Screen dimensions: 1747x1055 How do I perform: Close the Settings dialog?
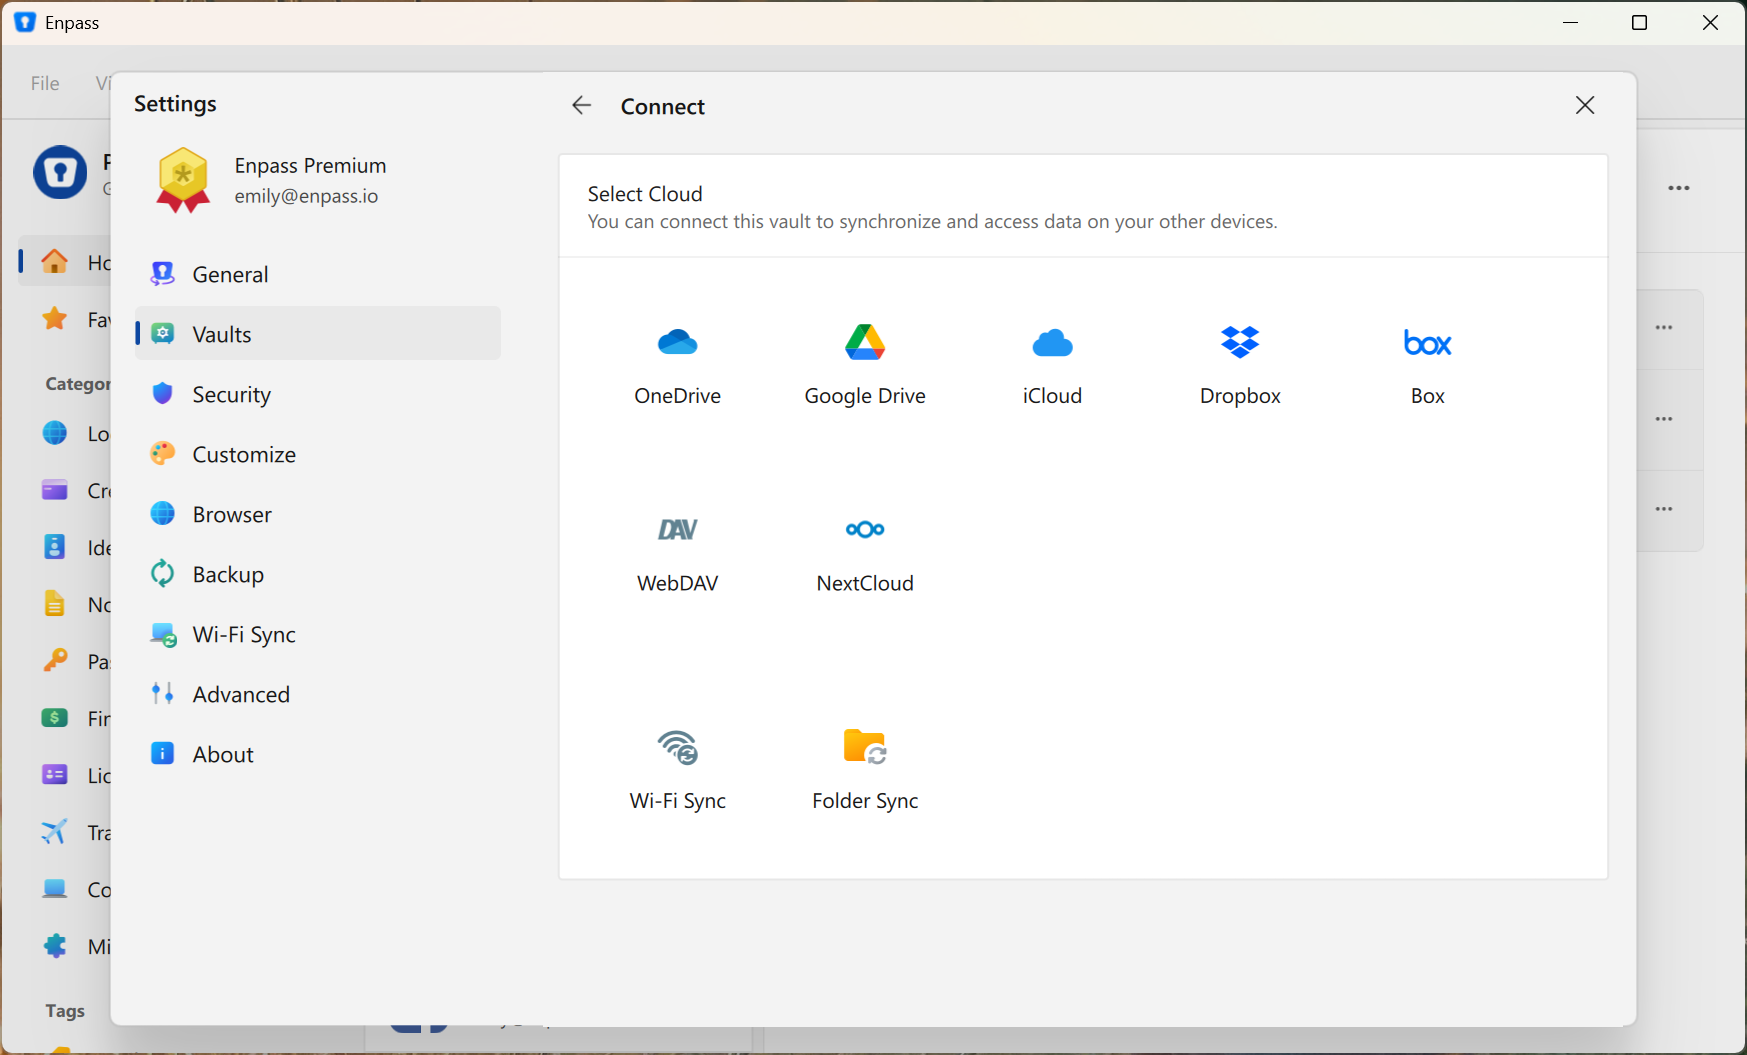pos(1585,105)
